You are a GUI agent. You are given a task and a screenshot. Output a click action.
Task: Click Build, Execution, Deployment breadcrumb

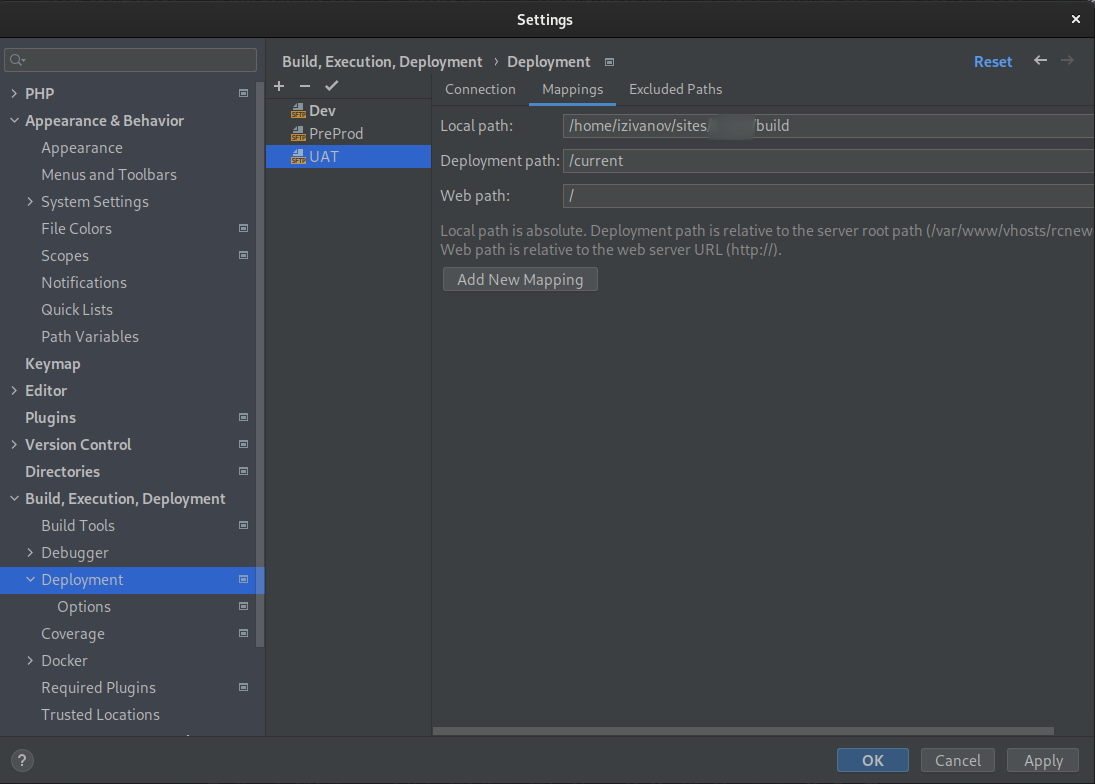pos(382,61)
